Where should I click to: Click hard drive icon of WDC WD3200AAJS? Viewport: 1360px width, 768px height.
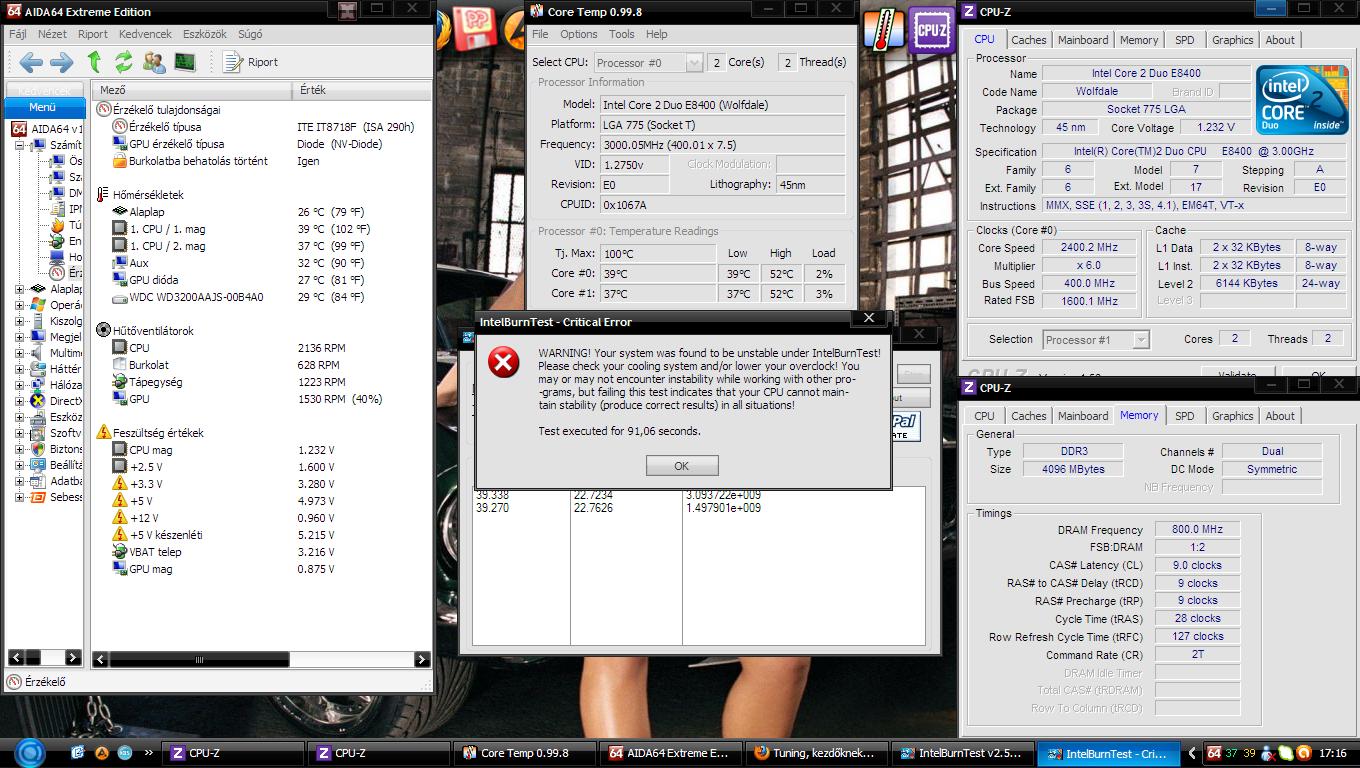[x=120, y=297]
